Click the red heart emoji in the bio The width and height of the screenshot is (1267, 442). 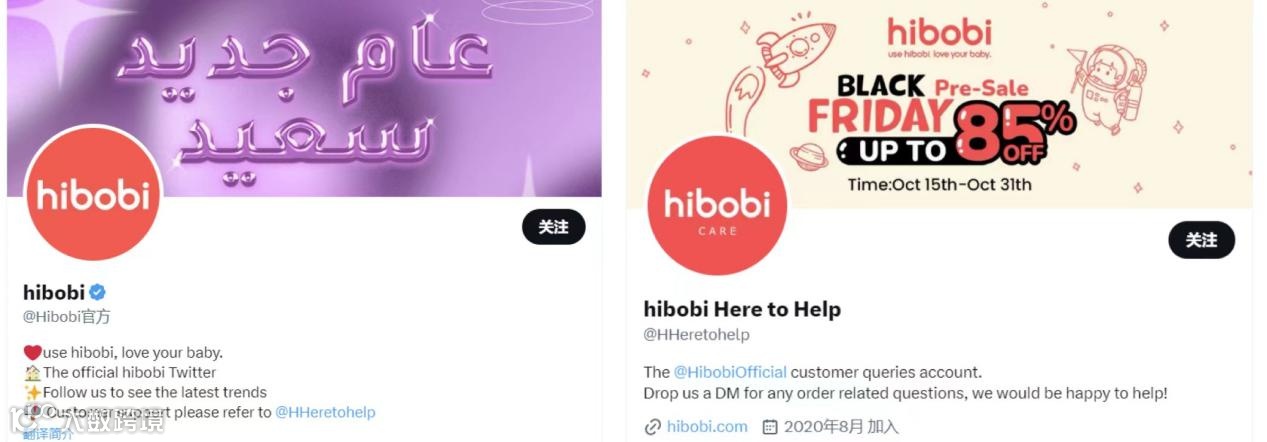pyautogui.click(x=32, y=352)
